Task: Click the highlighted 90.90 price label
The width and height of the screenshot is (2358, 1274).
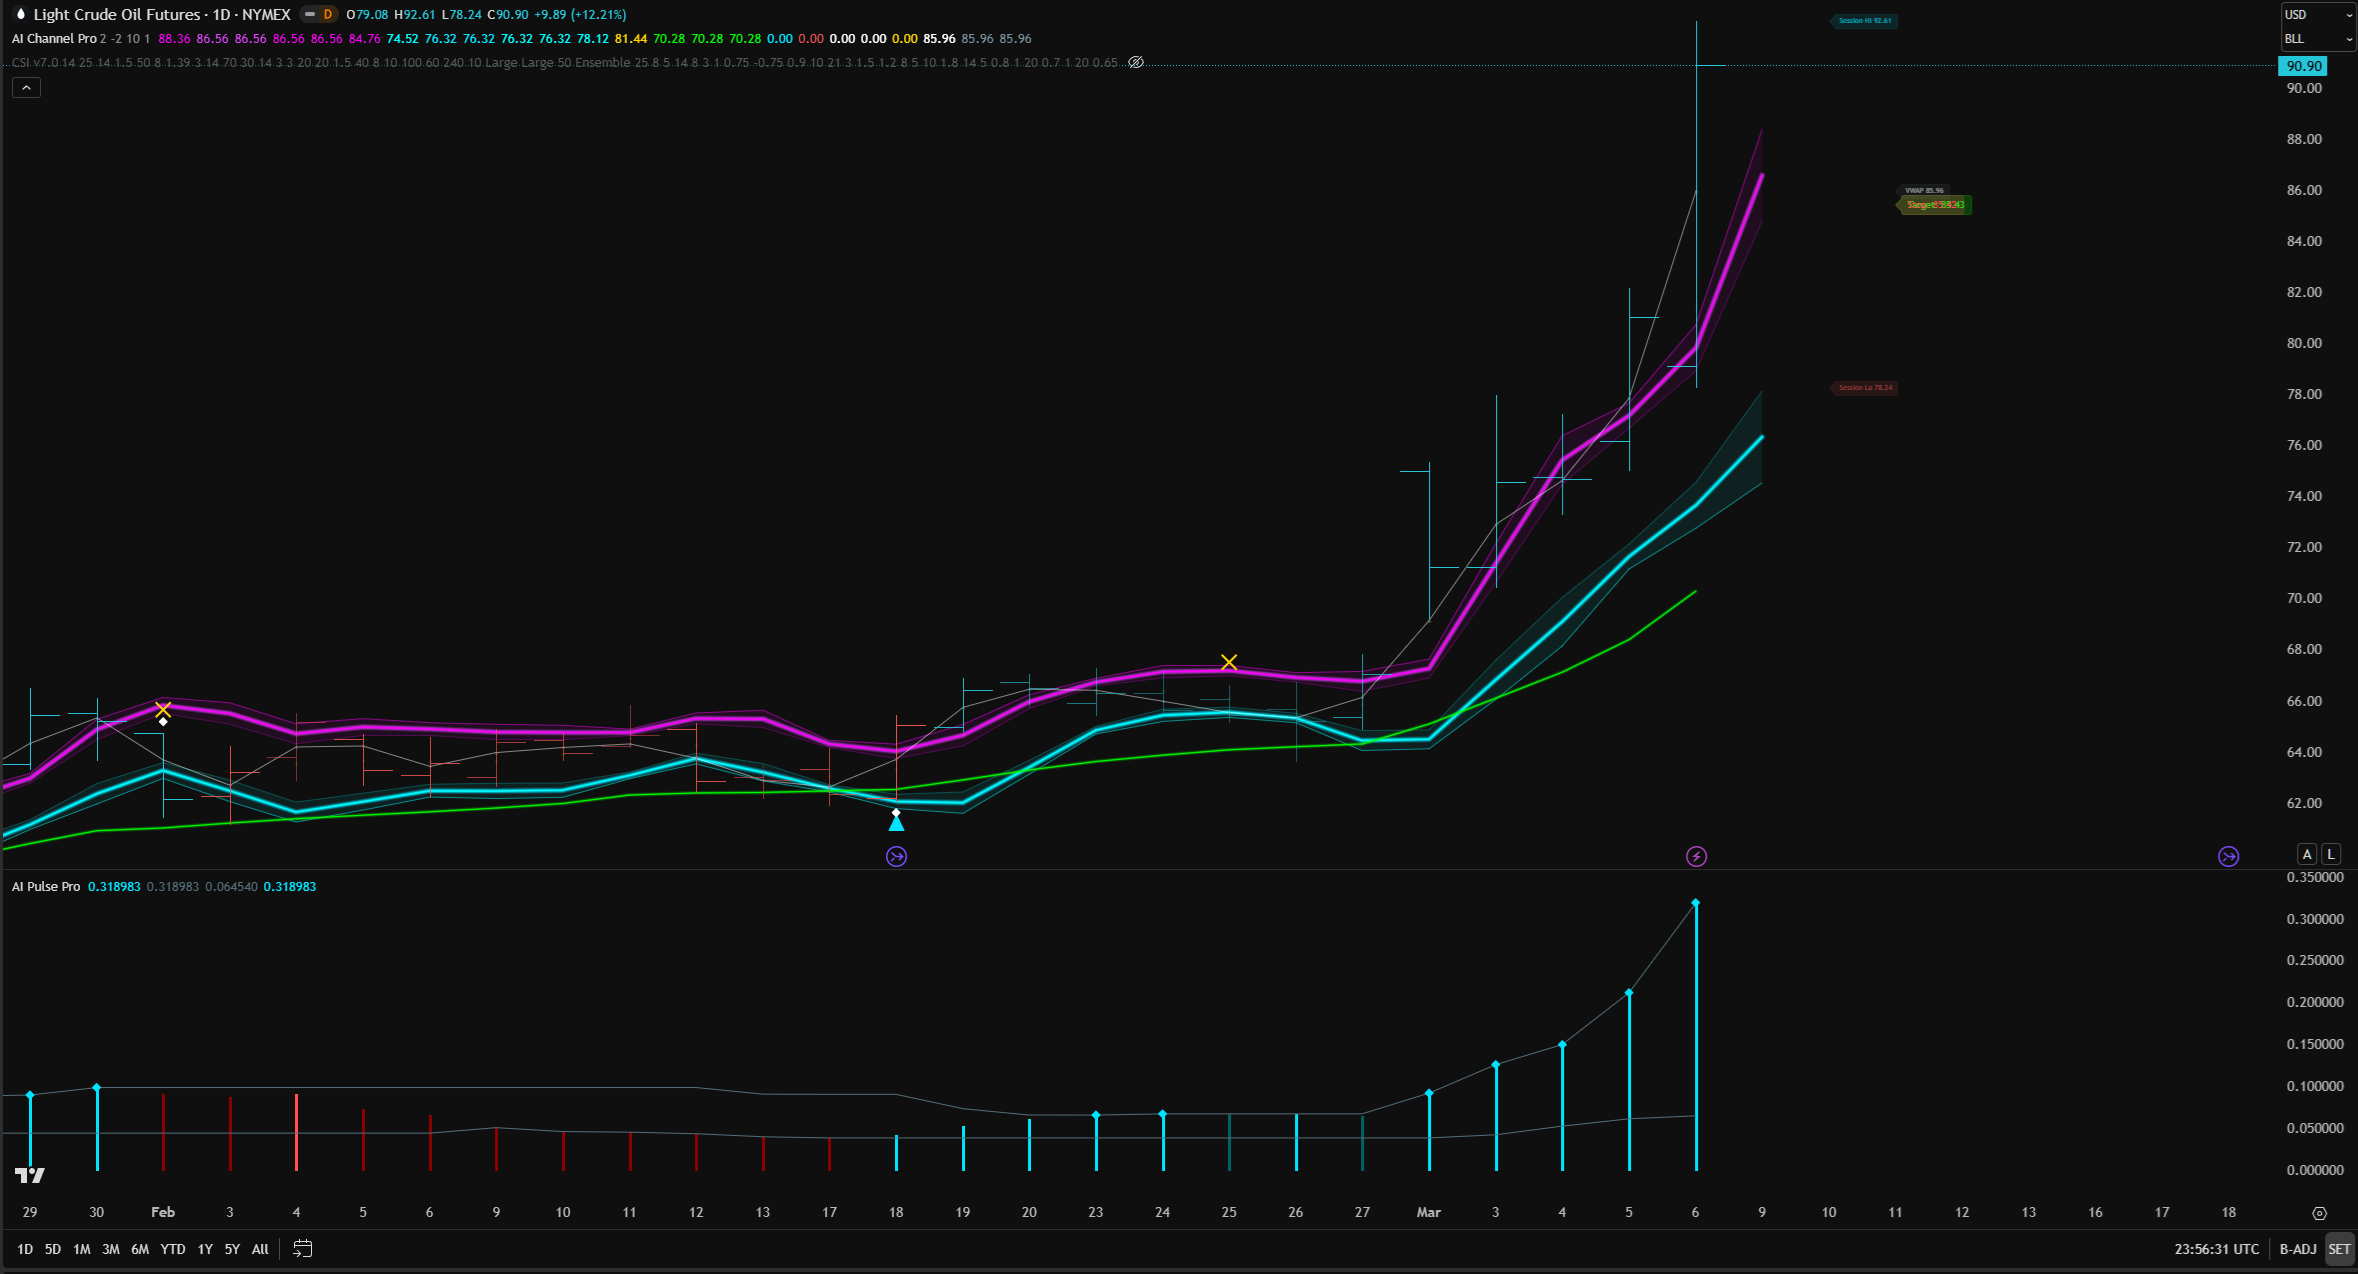Action: click(2304, 65)
